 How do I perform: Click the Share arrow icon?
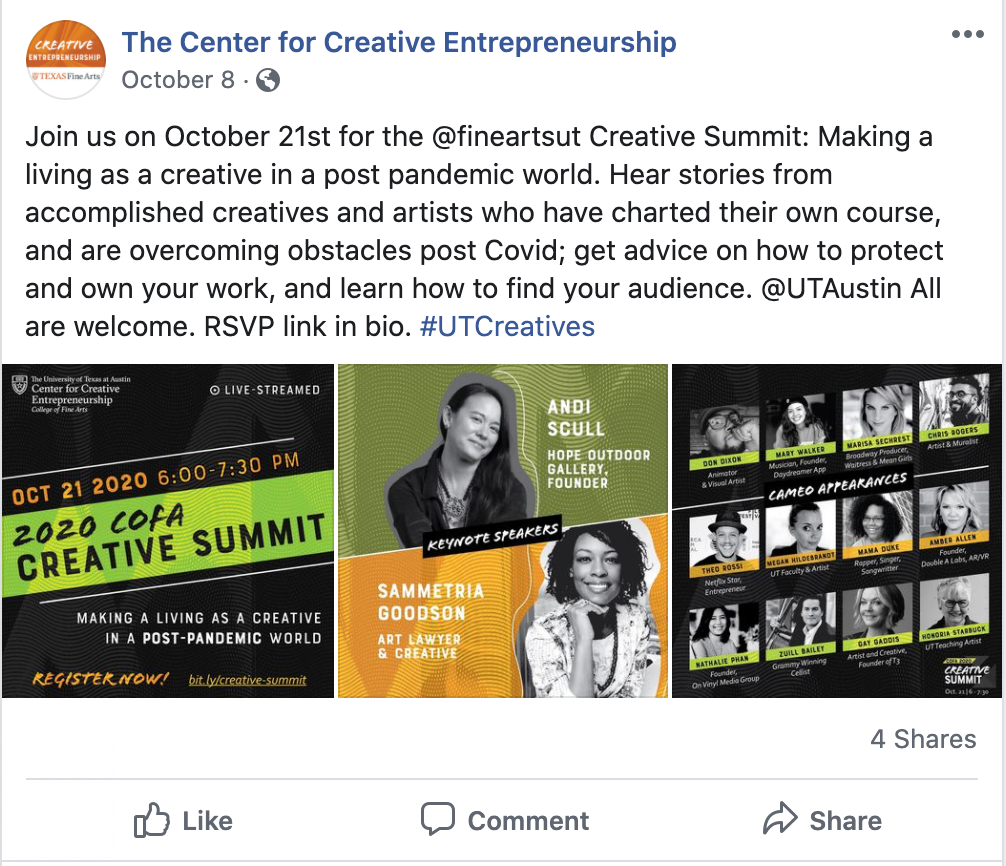click(780, 818)
